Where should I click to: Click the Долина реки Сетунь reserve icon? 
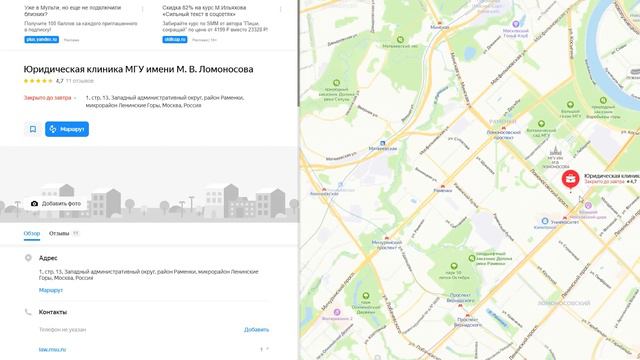pos(336,83)
